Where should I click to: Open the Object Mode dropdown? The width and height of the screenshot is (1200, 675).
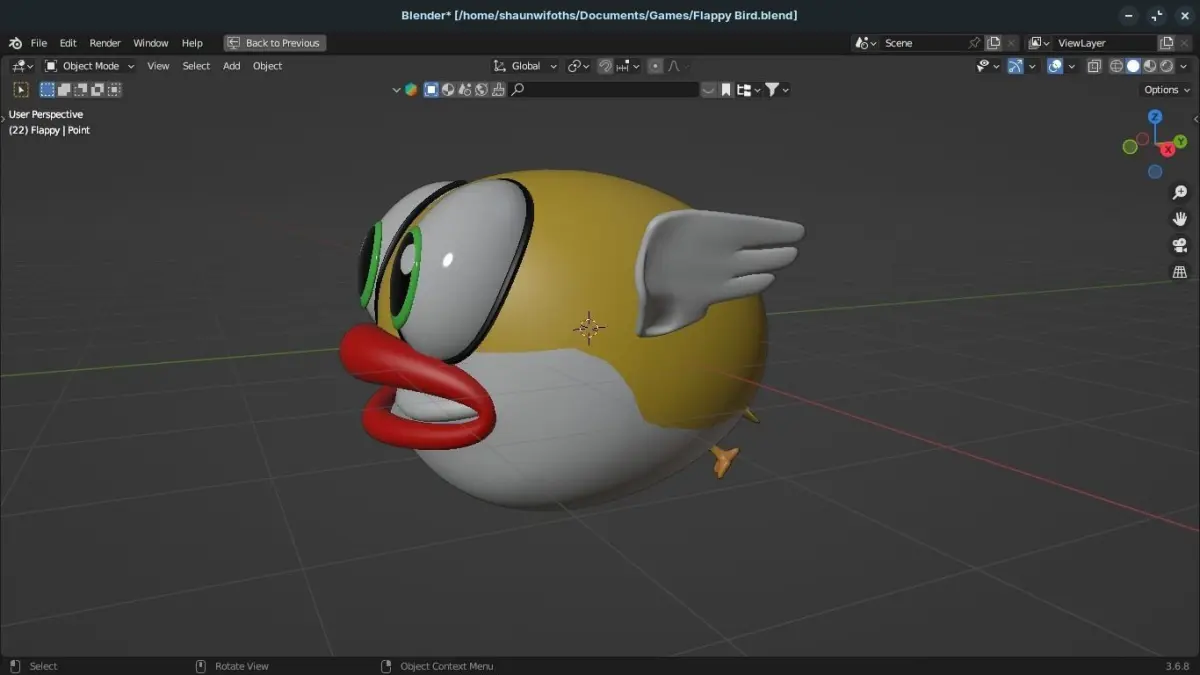[x=90, y=66]
